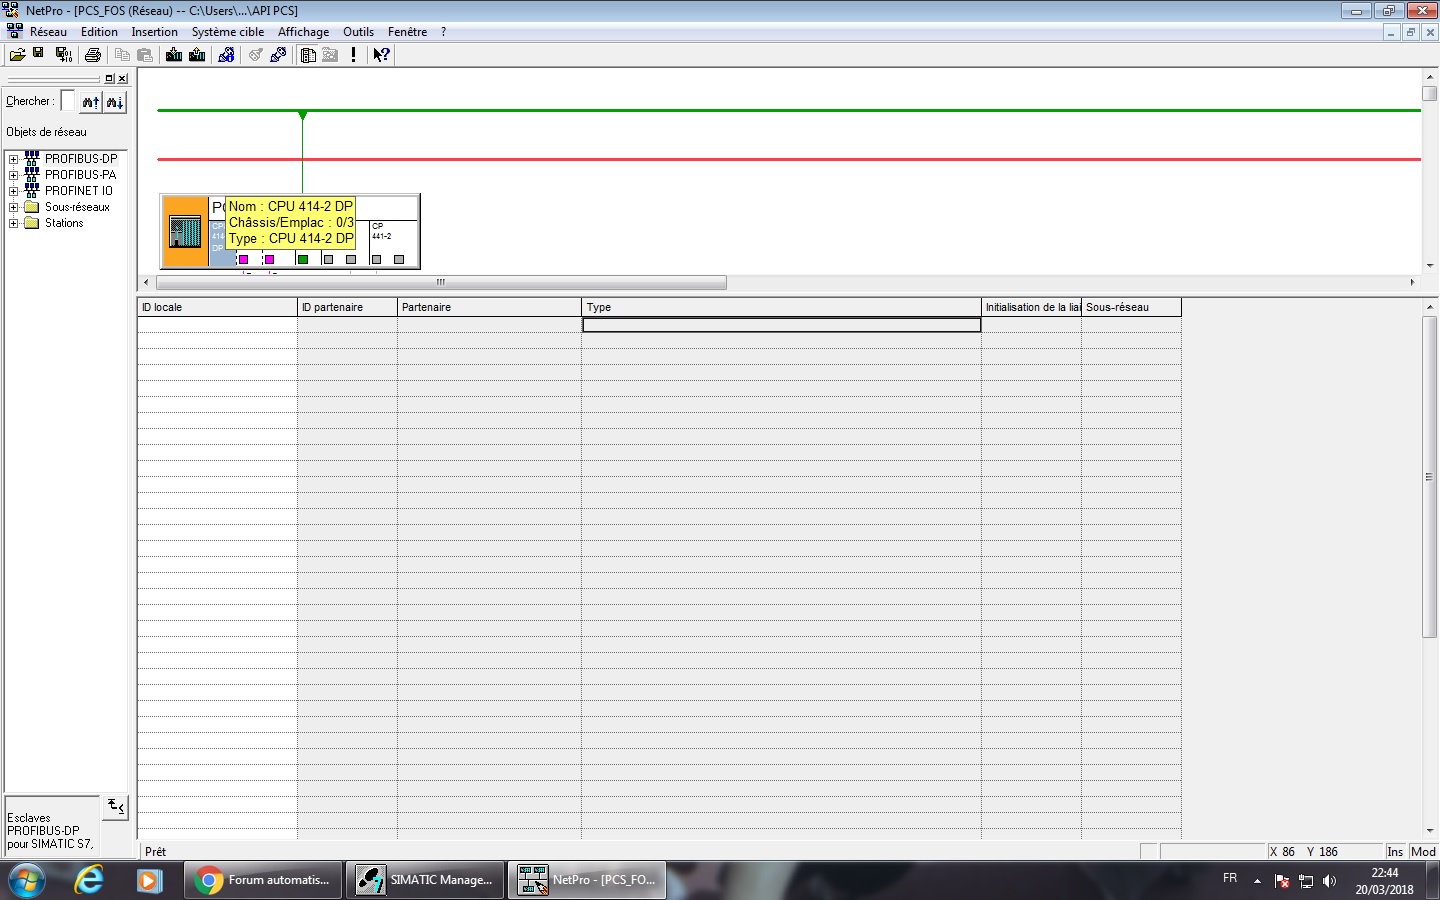Image resolution: width=1440 pixels, height=900 pixels.
Task: Click the context help arrow-question icon
Action: (x=381, y=55)
